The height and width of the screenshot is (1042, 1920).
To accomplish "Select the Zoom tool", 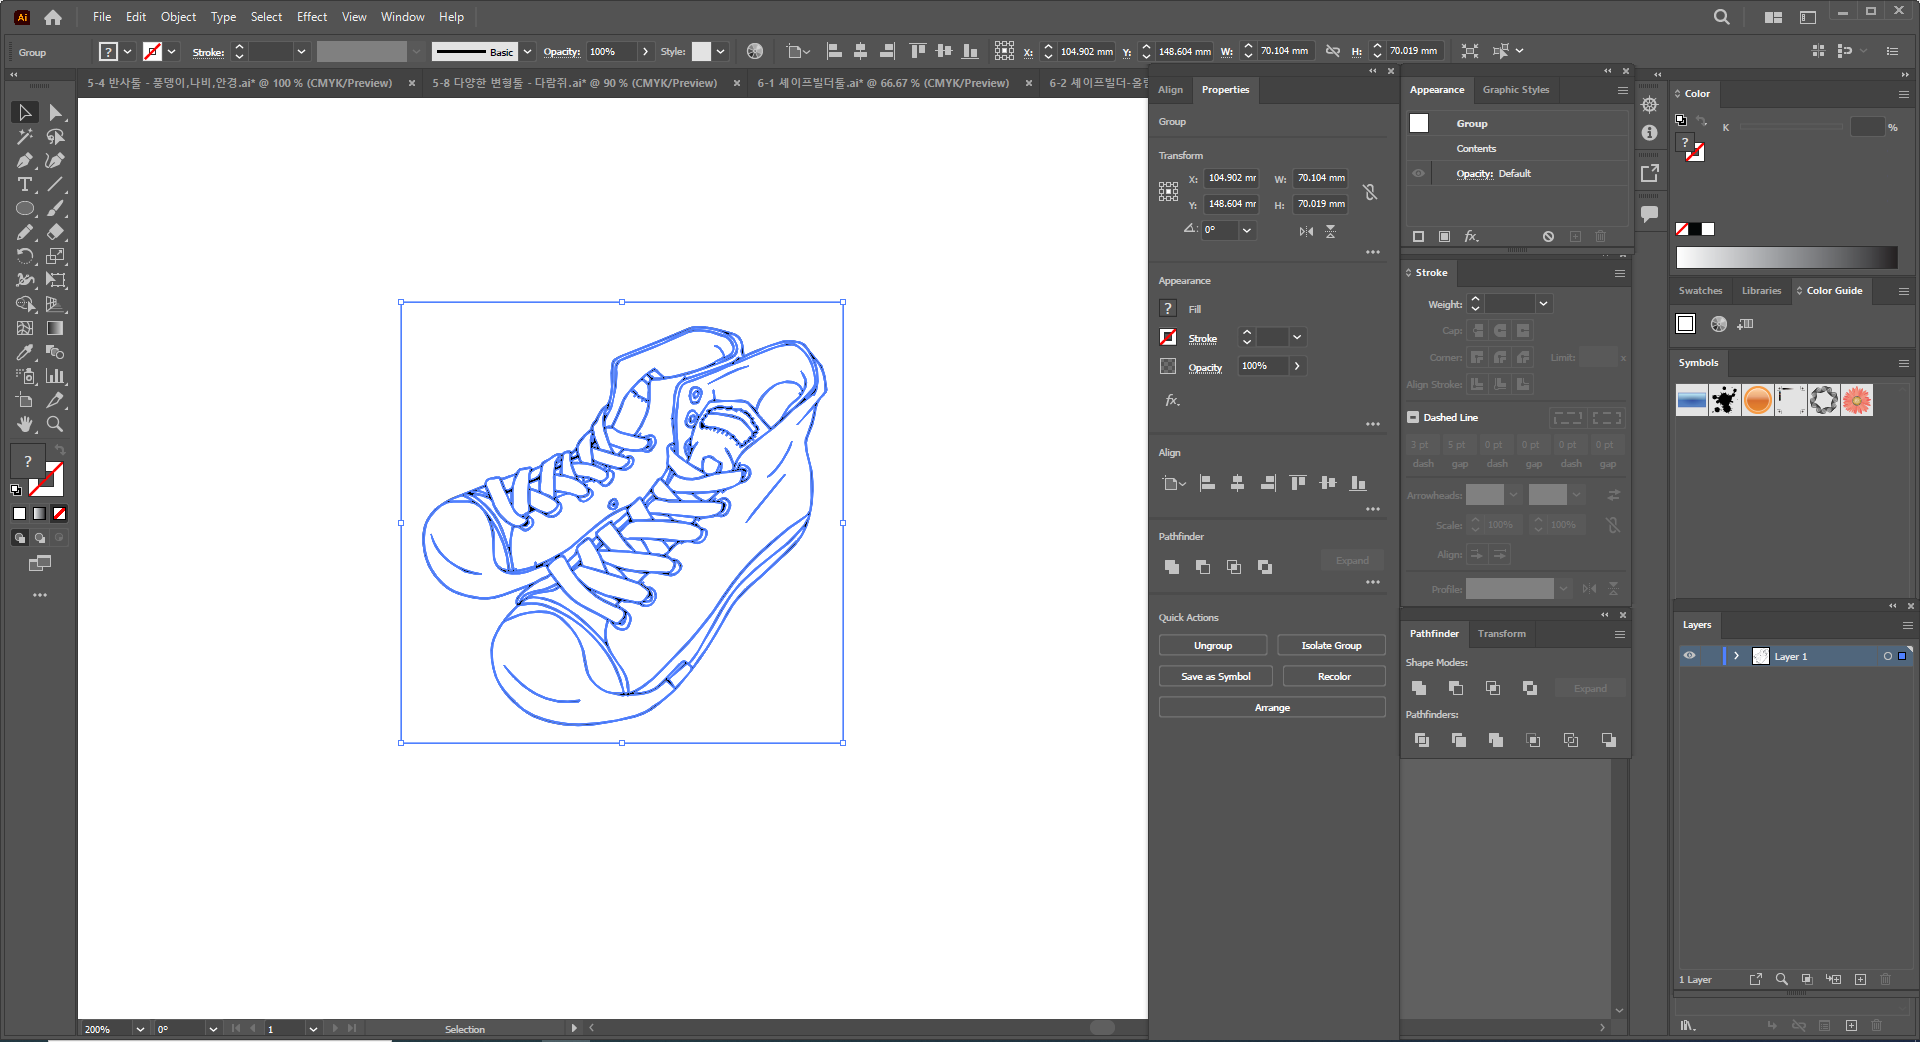I will tap(56, 424).
